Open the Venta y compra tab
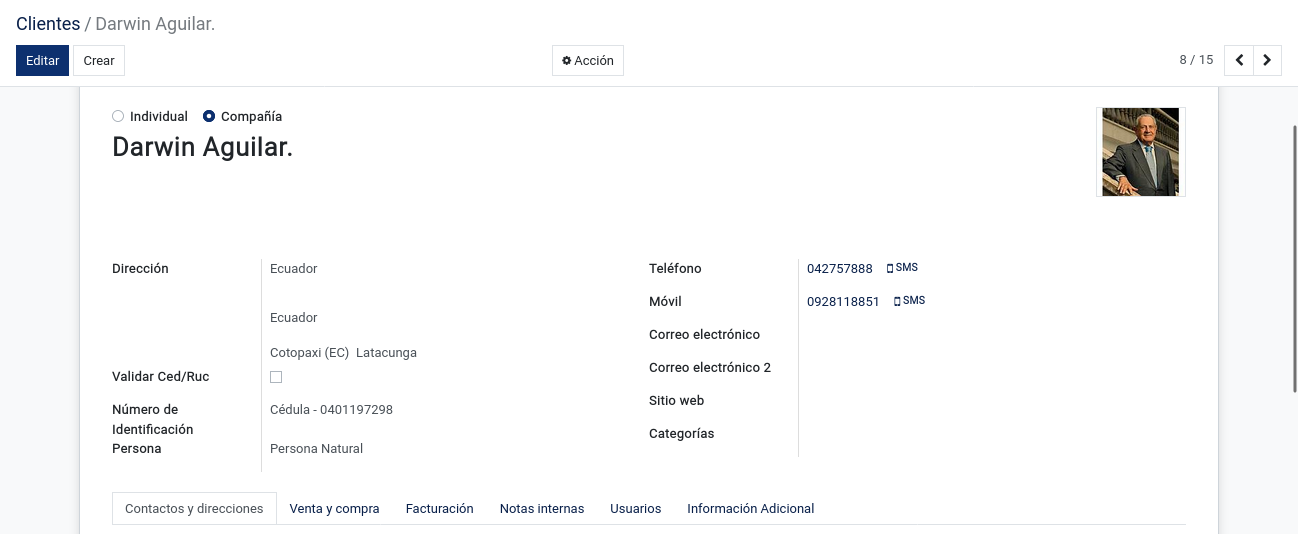This screenshot has height=534, width=1298. click(334, 508)
